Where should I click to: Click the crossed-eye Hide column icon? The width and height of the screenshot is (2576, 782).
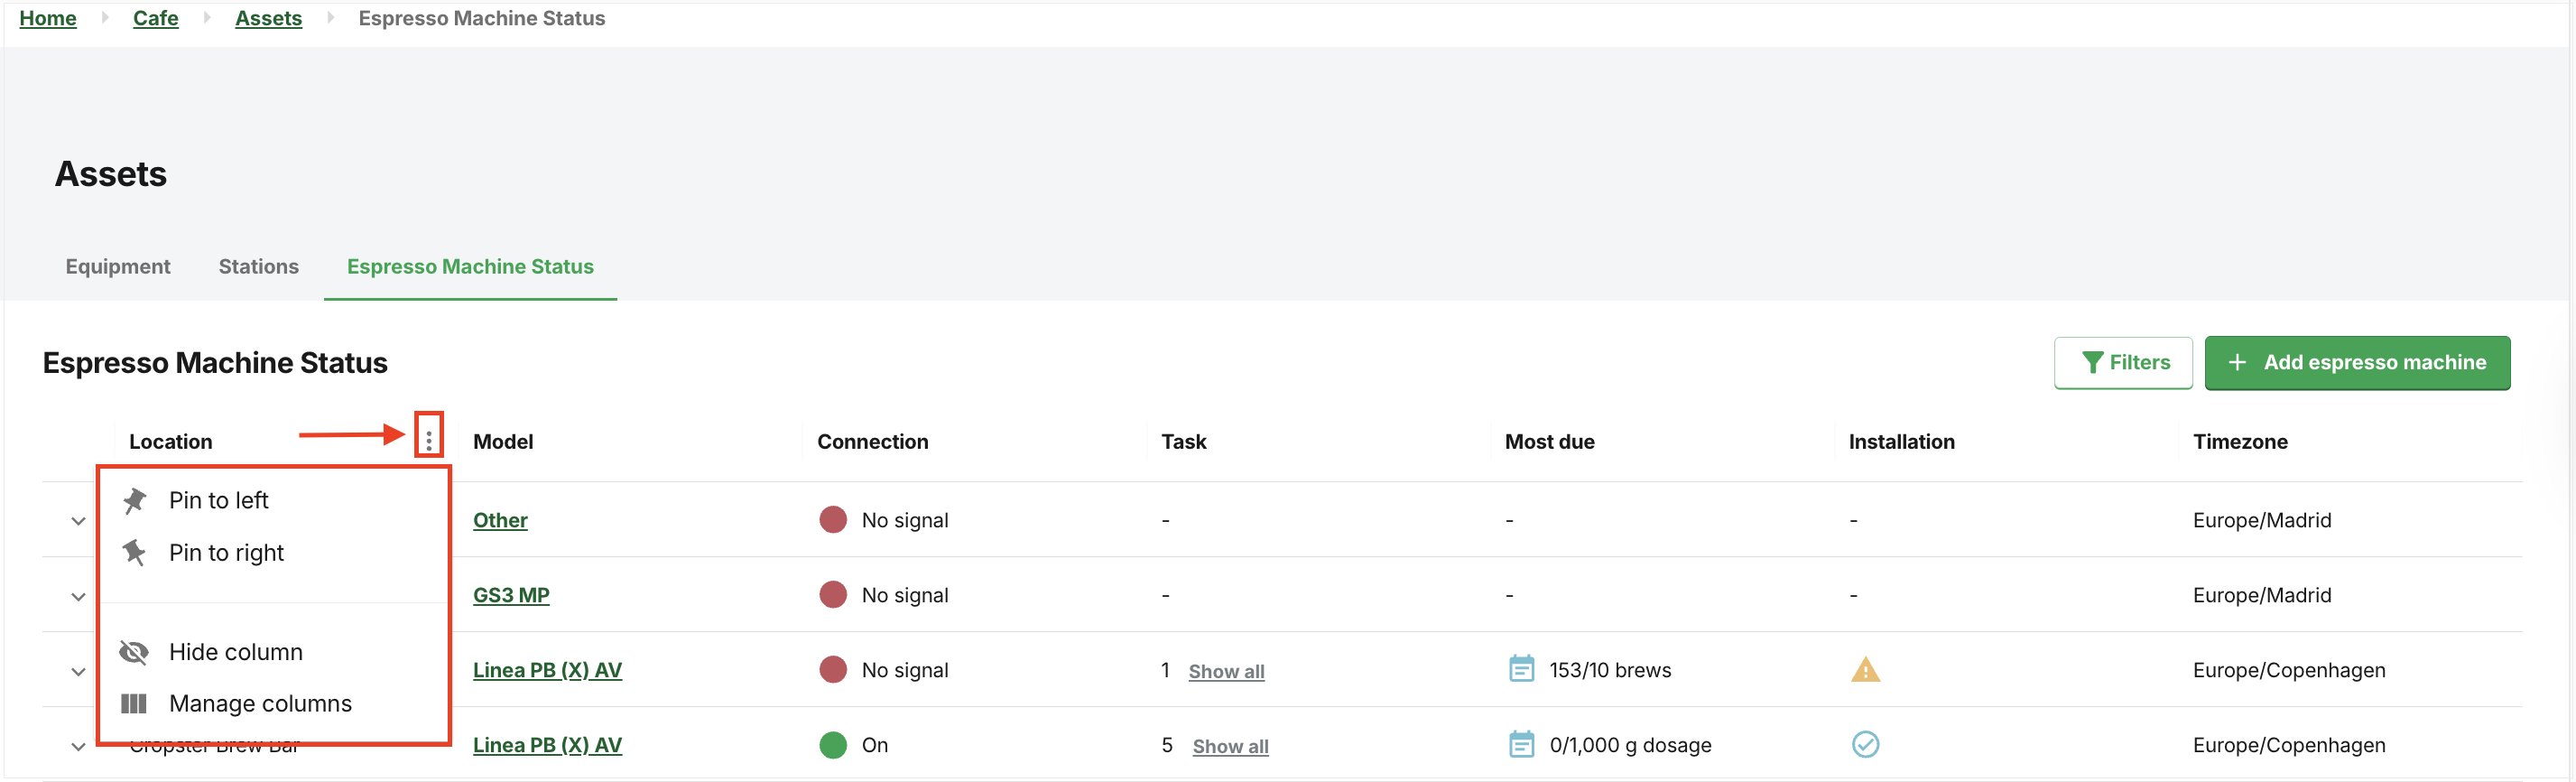click(134, 652)
